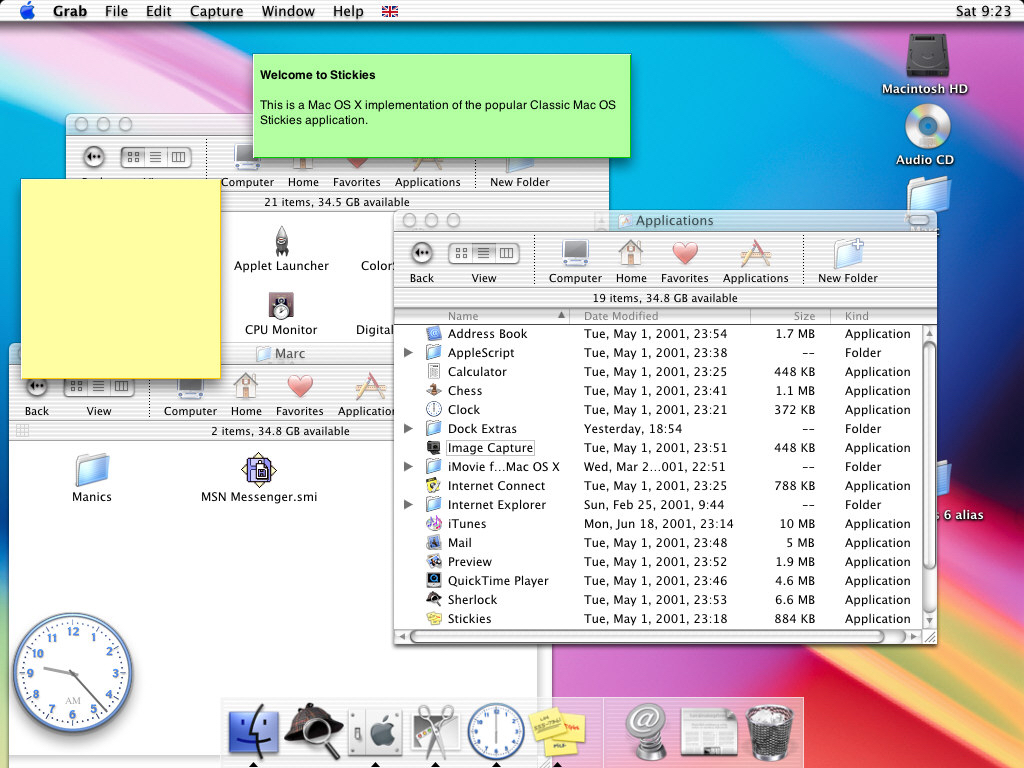Open the Audio CD desktop icon
Viewport: 1024px width, 768px height.
926,128
